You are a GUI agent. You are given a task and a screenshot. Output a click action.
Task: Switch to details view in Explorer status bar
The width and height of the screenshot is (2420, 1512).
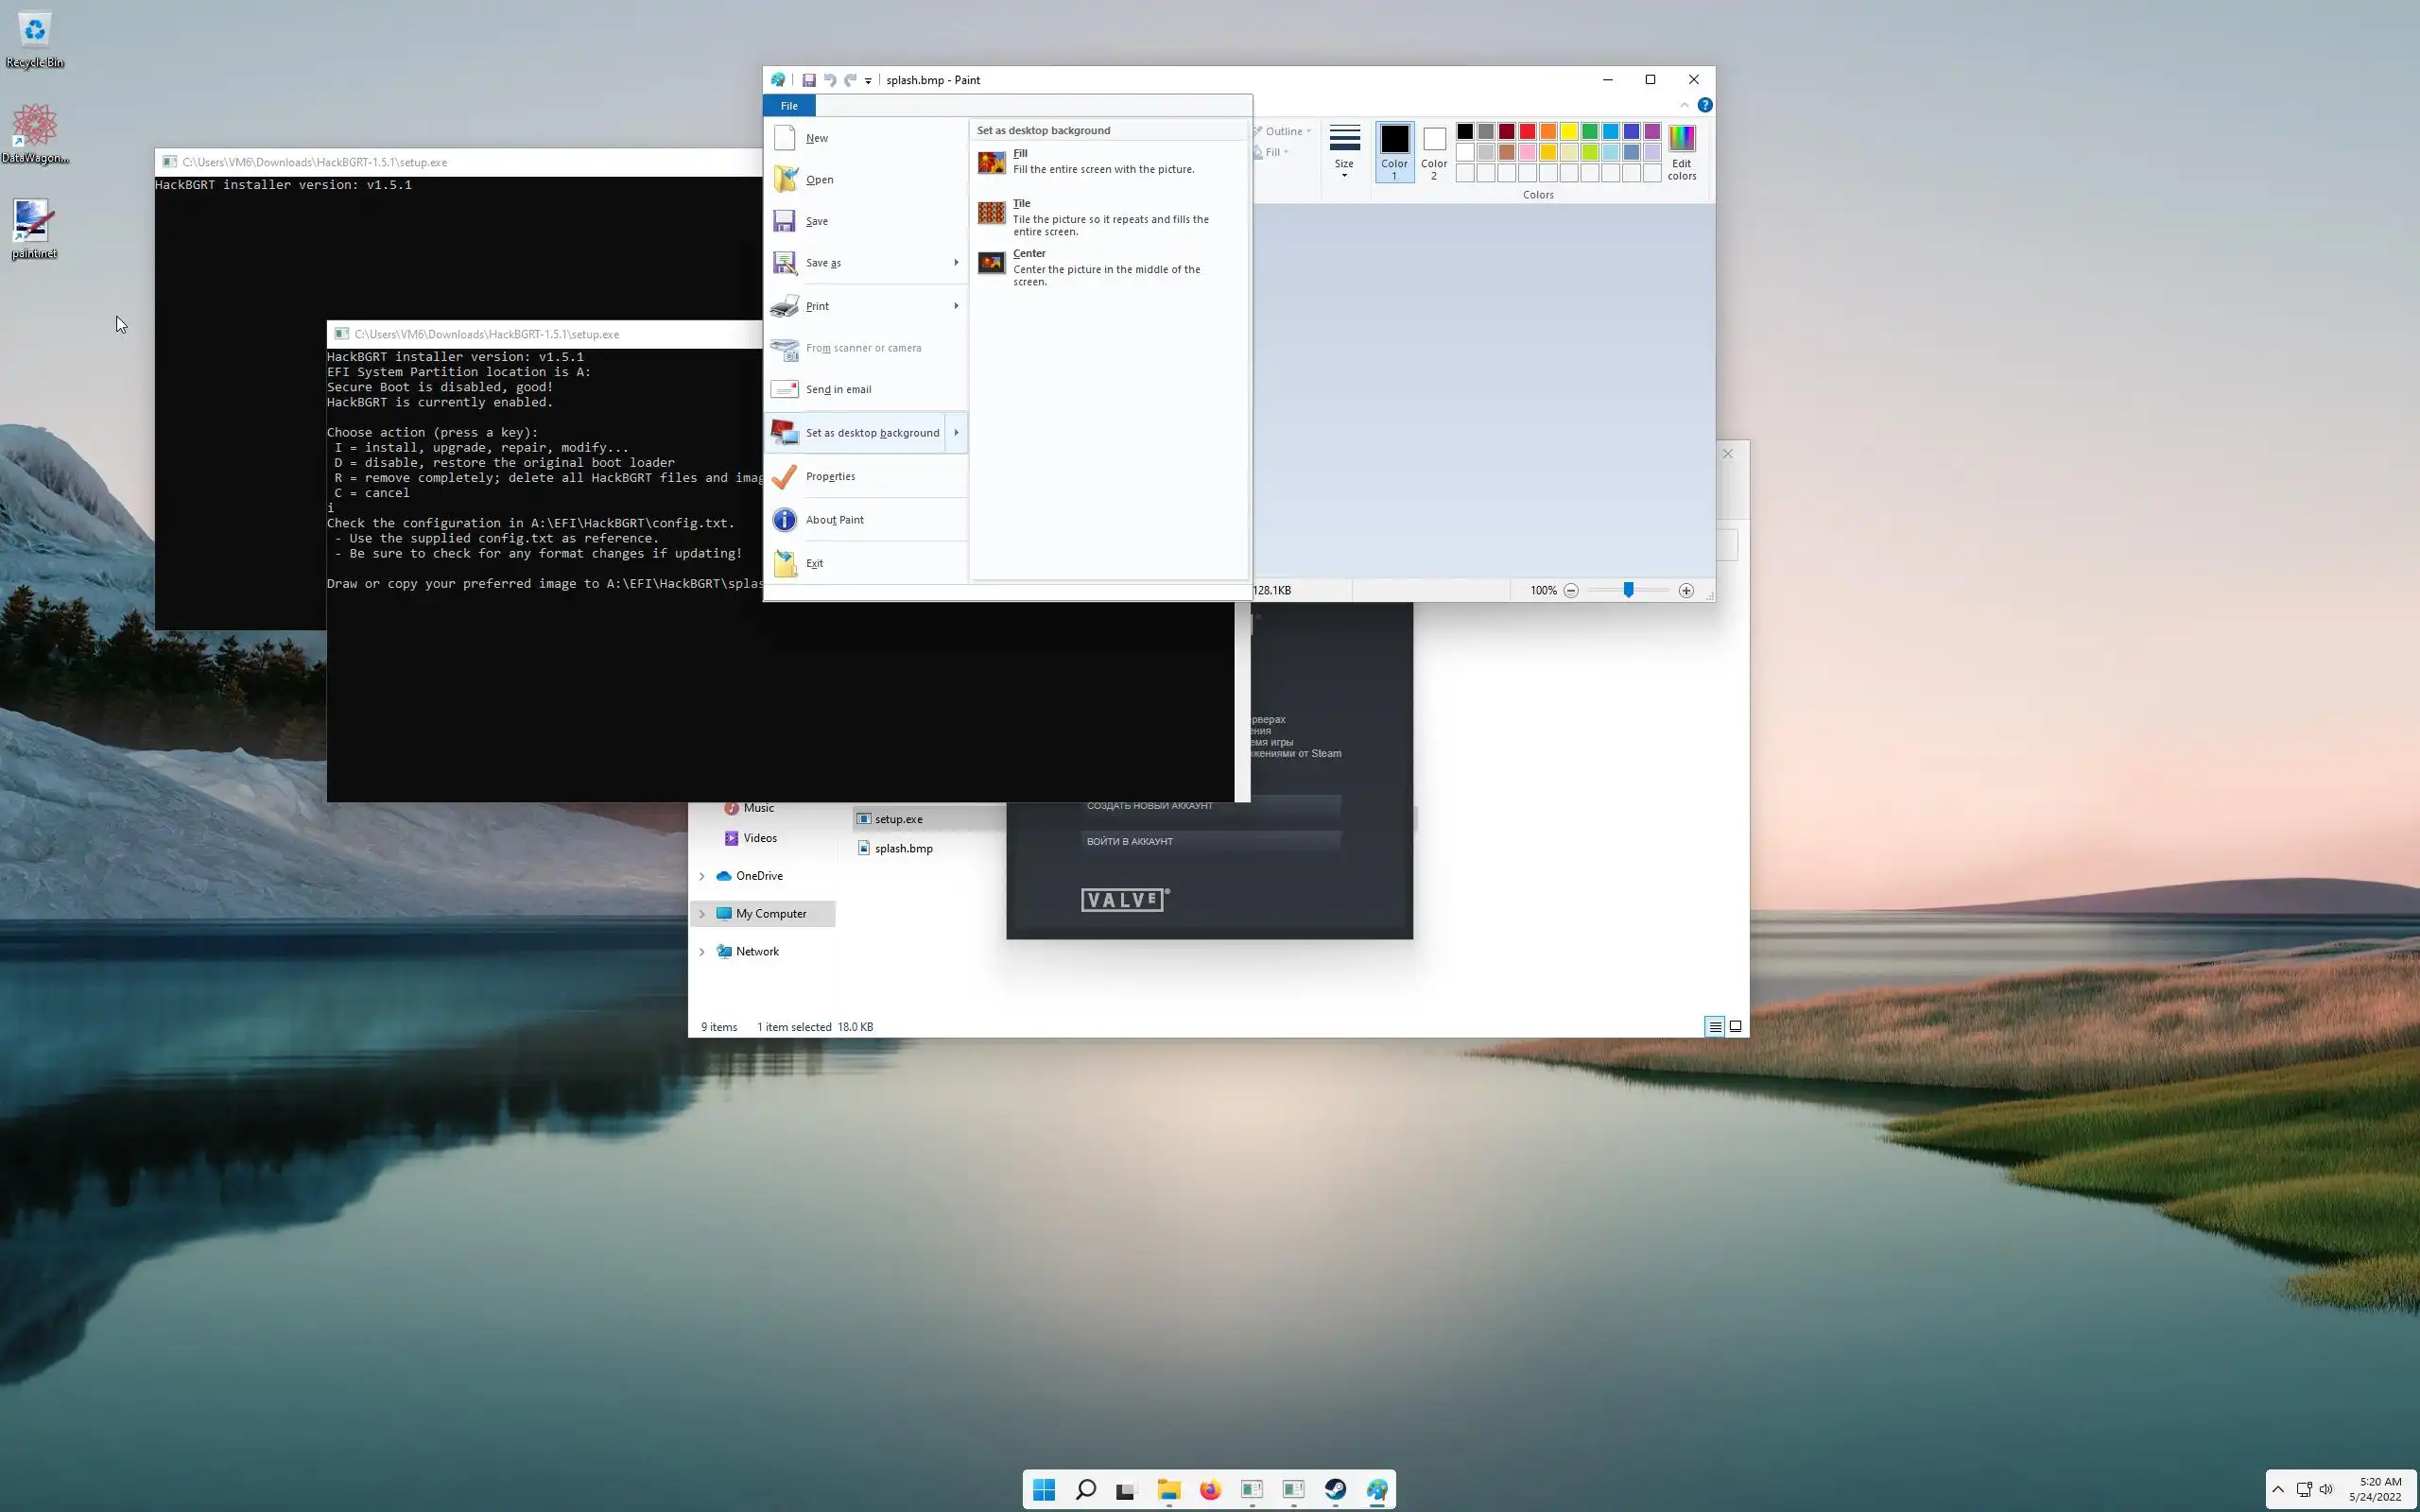(1714, 1026)
